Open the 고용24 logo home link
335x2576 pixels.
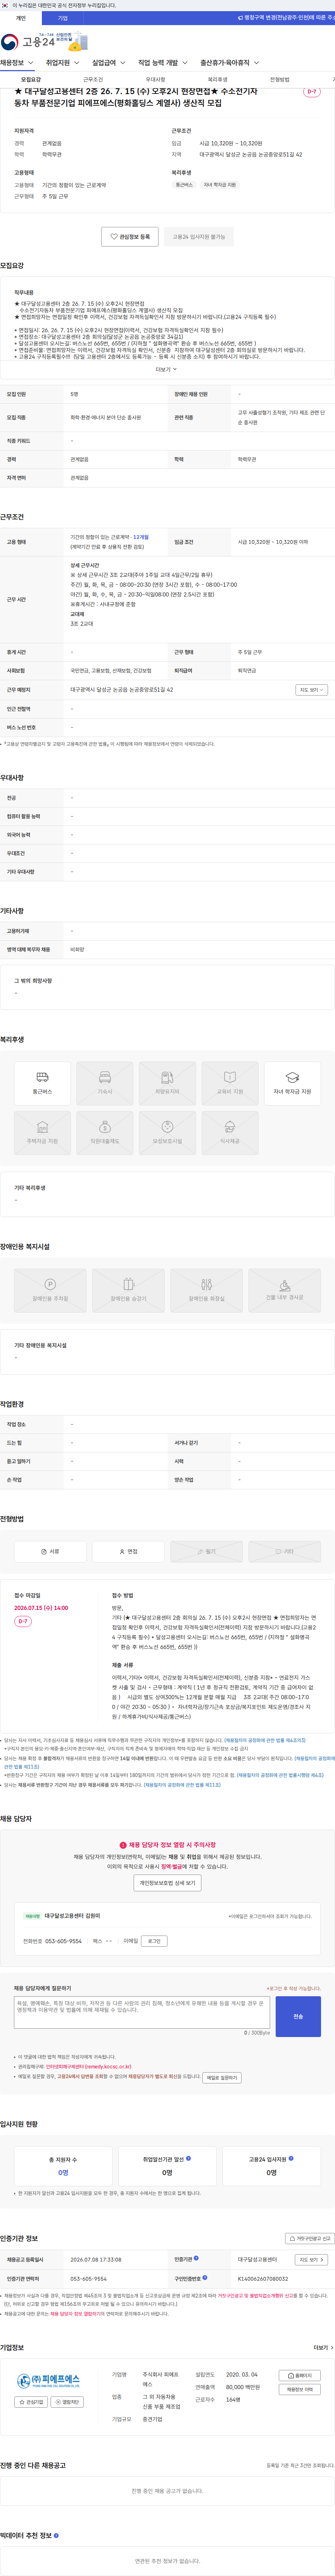(x=28, y=41)
